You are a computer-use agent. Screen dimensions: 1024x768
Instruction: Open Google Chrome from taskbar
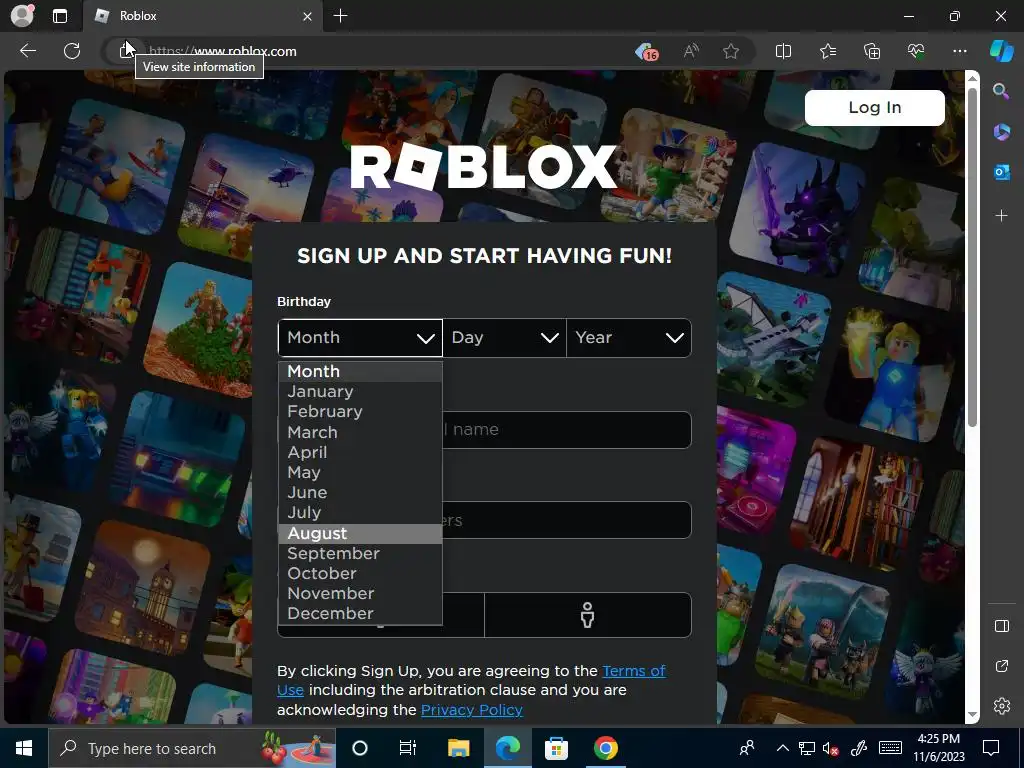[605, 748]
